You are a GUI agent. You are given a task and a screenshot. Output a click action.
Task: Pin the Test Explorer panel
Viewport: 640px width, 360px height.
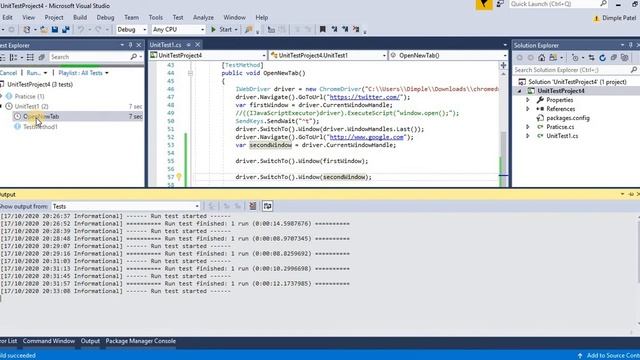130,45
